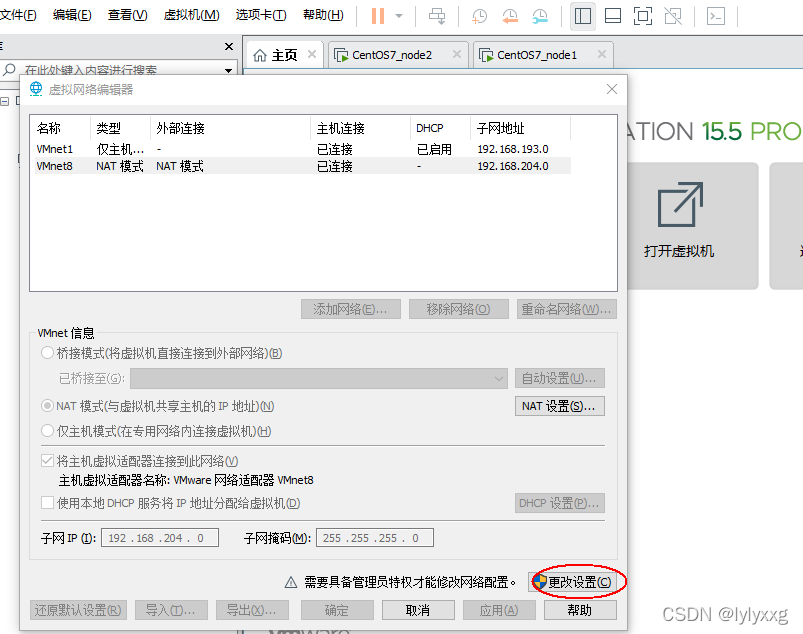This screenshot has height=634, width=803.
Task: Click the 子网掩码 input field
Action: (x=375, y=538)
